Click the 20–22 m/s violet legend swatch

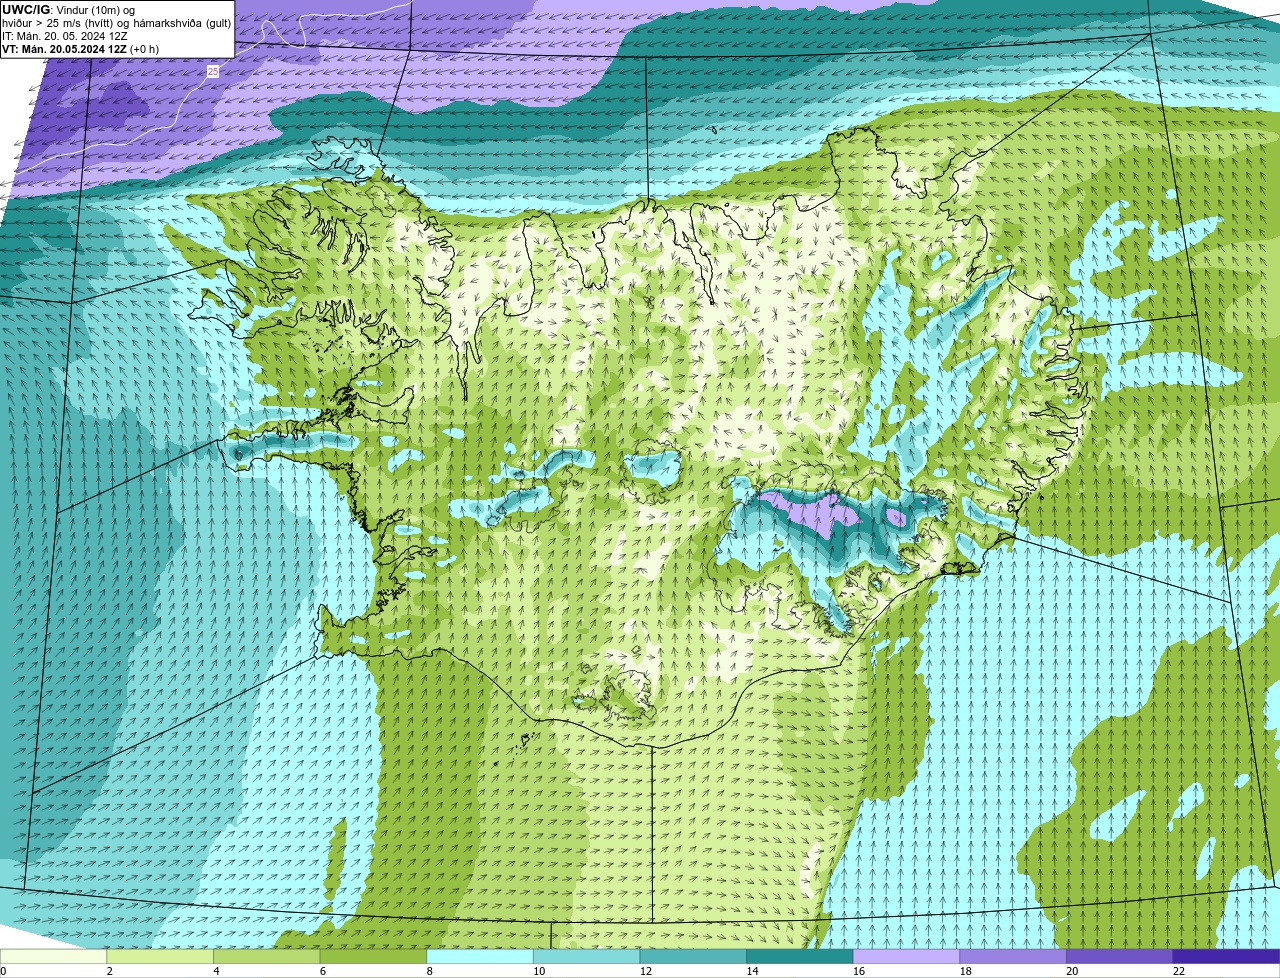coord(1120,956)
